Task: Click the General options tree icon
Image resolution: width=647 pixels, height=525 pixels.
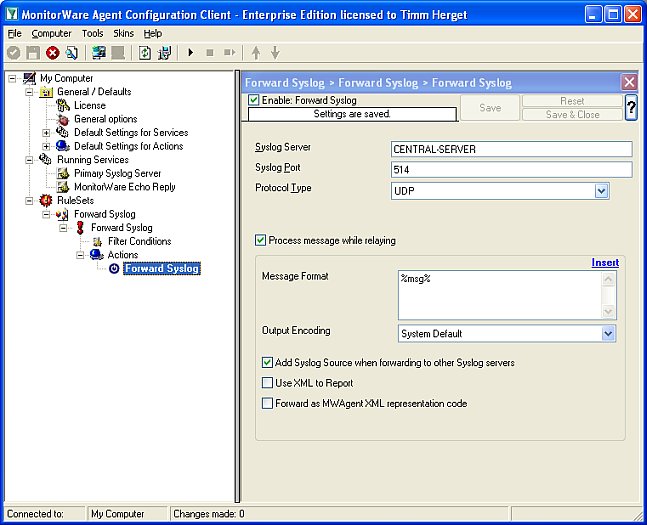Action: click(x=63, y=119)
